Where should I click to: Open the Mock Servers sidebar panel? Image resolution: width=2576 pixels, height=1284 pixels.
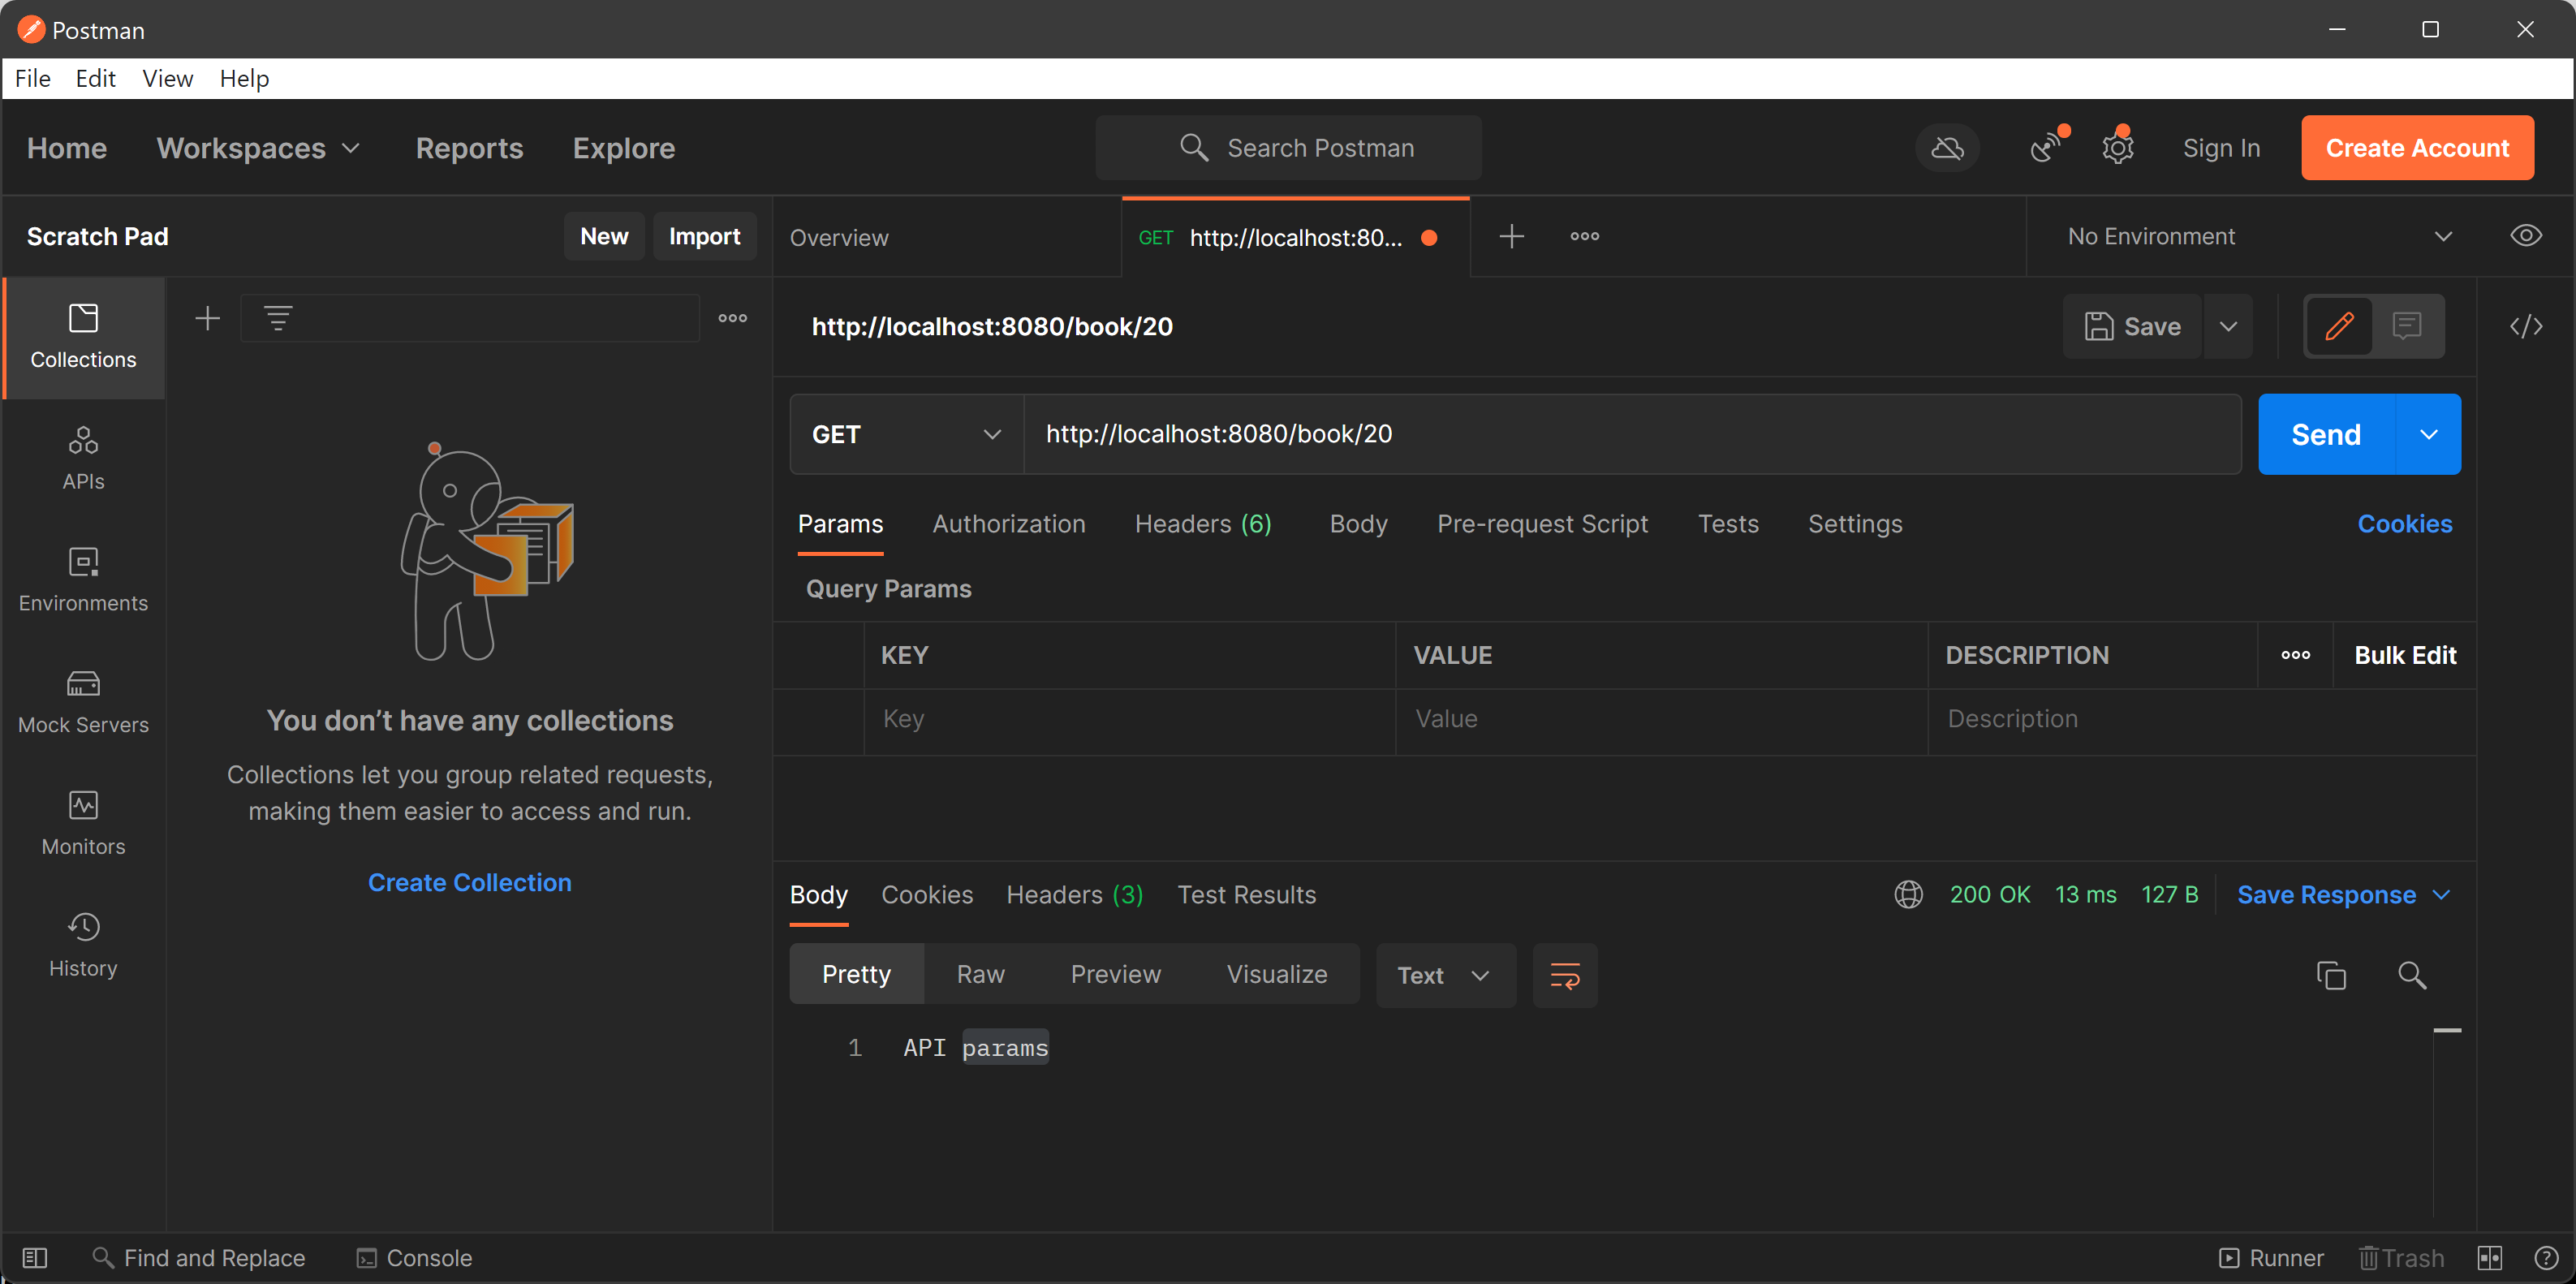(x=83, y=702)
